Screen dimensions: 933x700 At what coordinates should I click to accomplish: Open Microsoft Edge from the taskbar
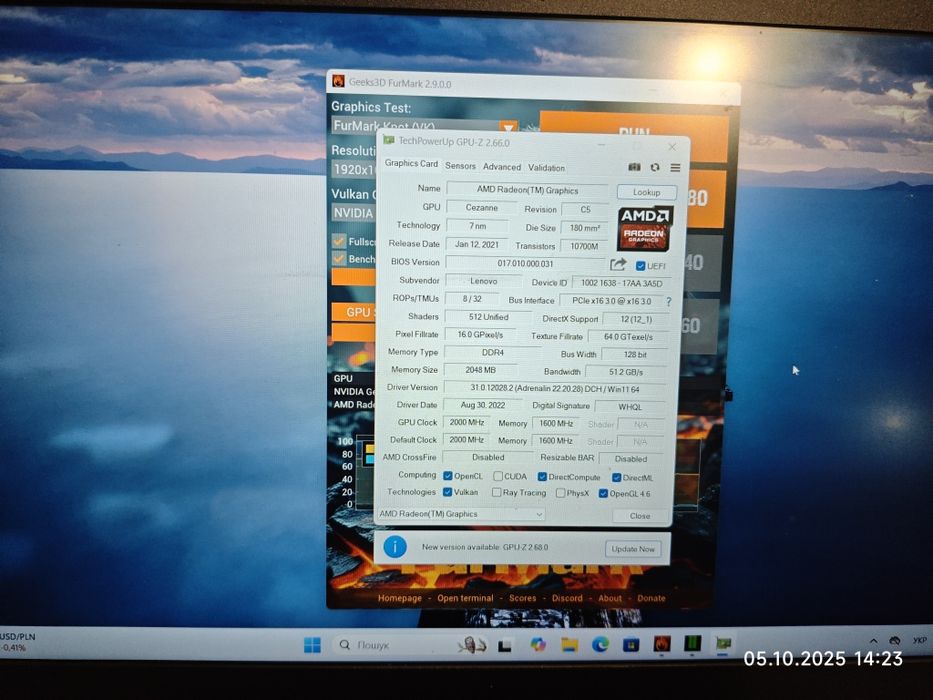(600, 643)
